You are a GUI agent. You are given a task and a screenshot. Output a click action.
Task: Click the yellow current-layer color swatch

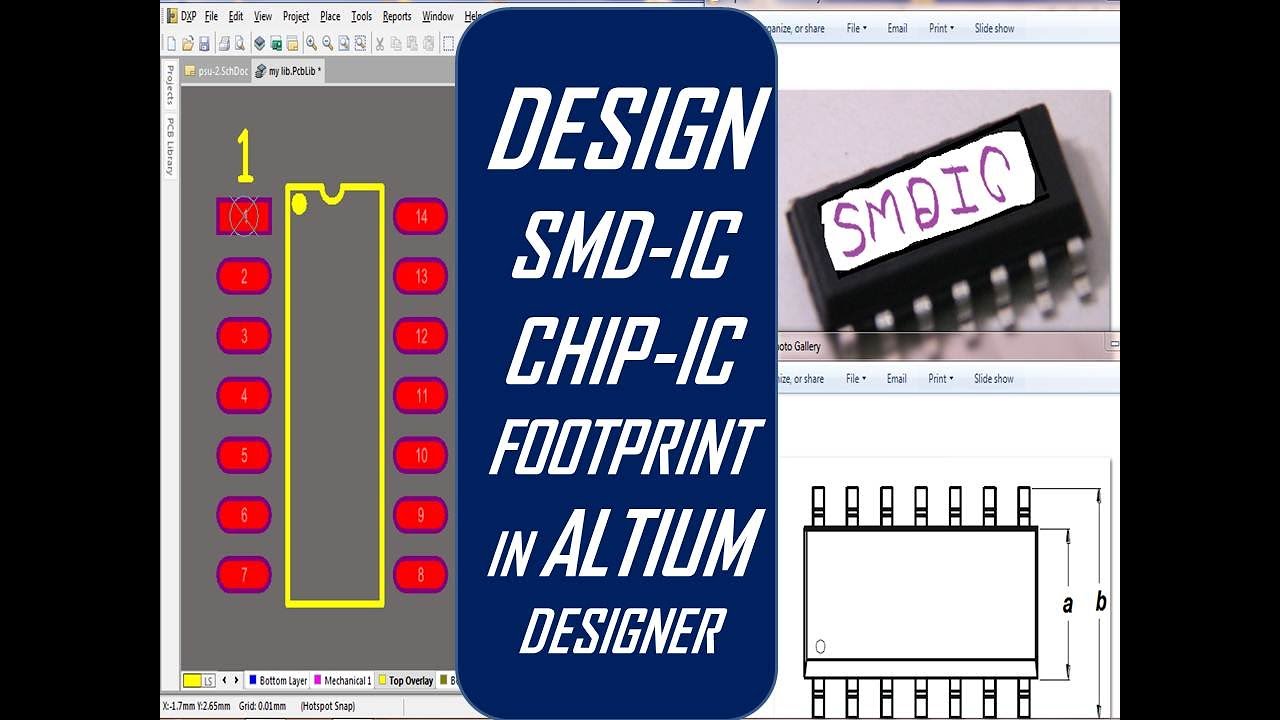click(x=192, y=681)
